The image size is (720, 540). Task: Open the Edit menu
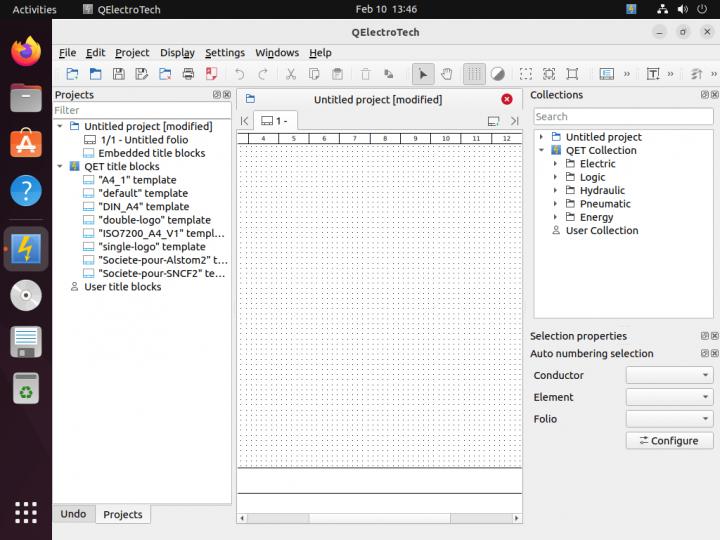coord(96,53)
